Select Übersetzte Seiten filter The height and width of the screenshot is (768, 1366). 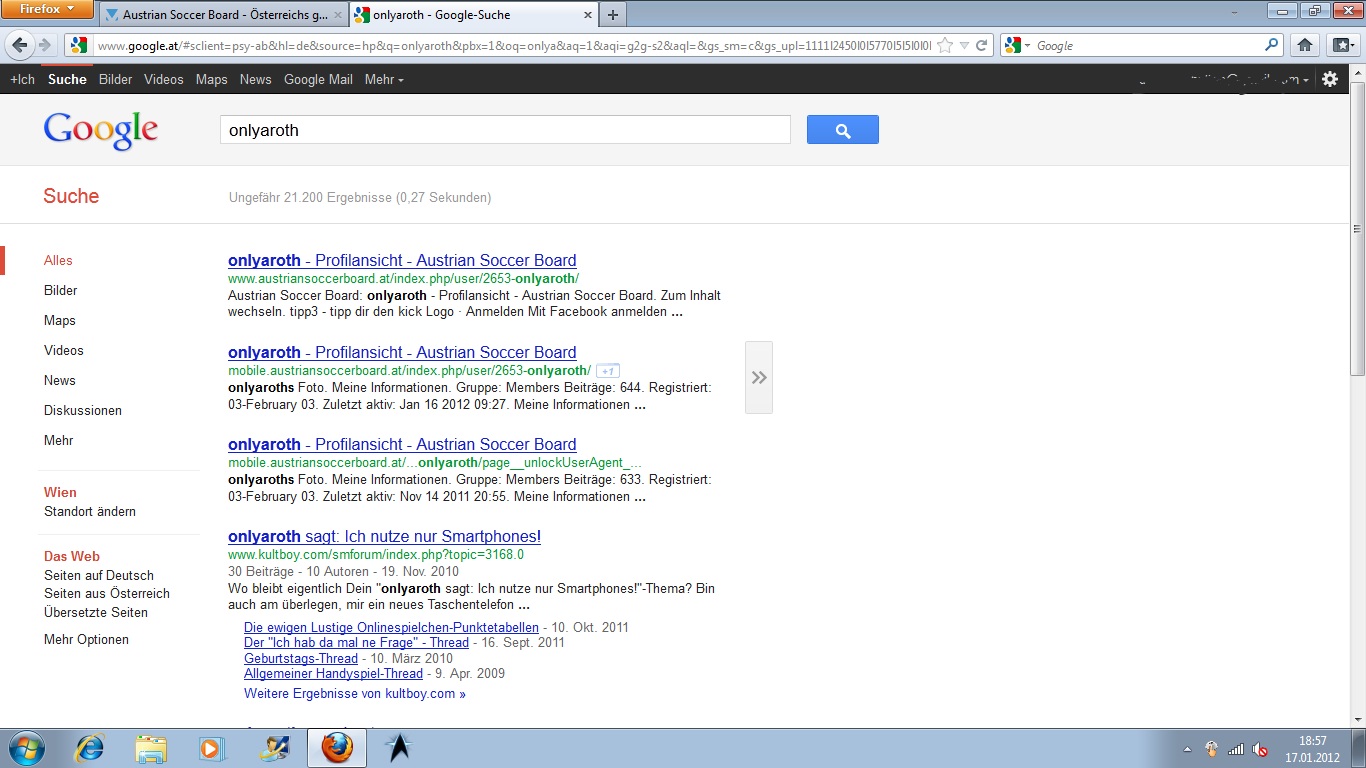point(96,612)
